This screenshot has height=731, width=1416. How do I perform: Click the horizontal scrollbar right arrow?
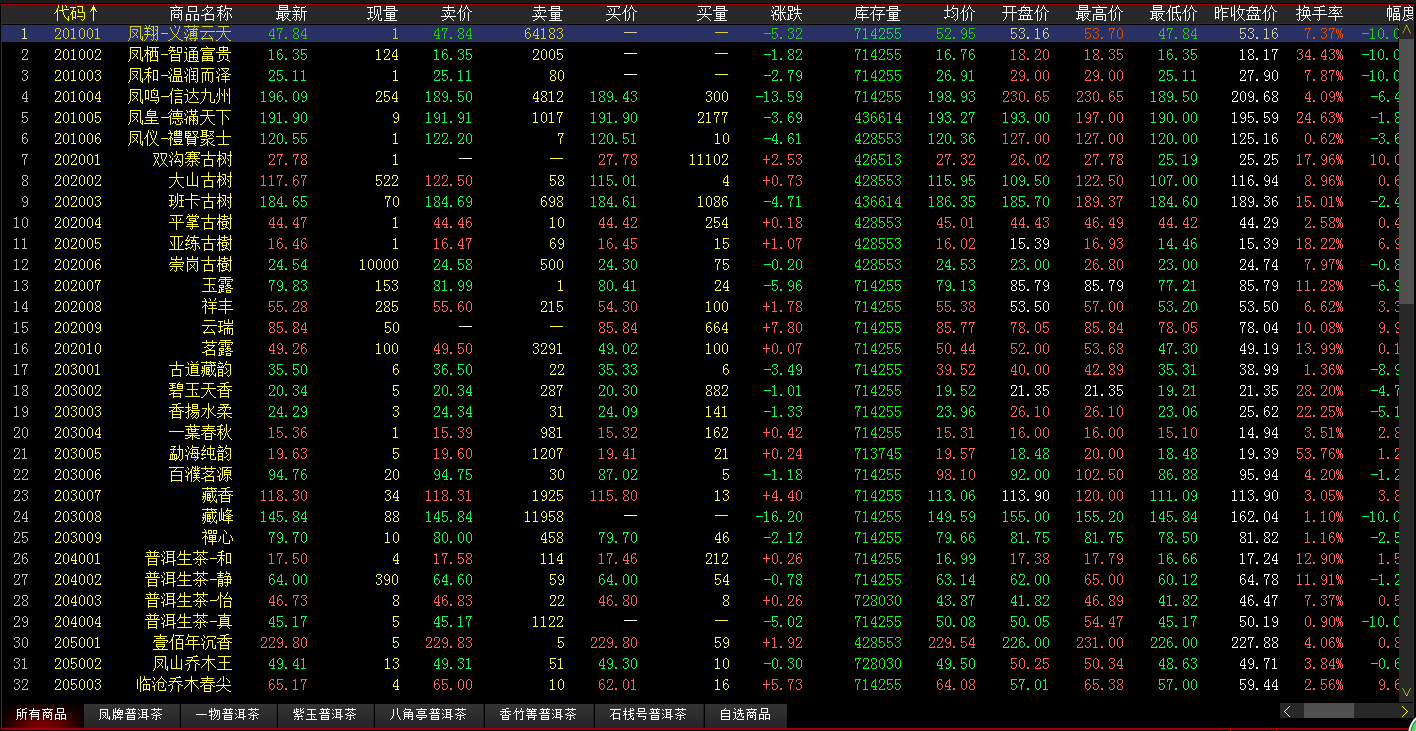(1405, 711)
